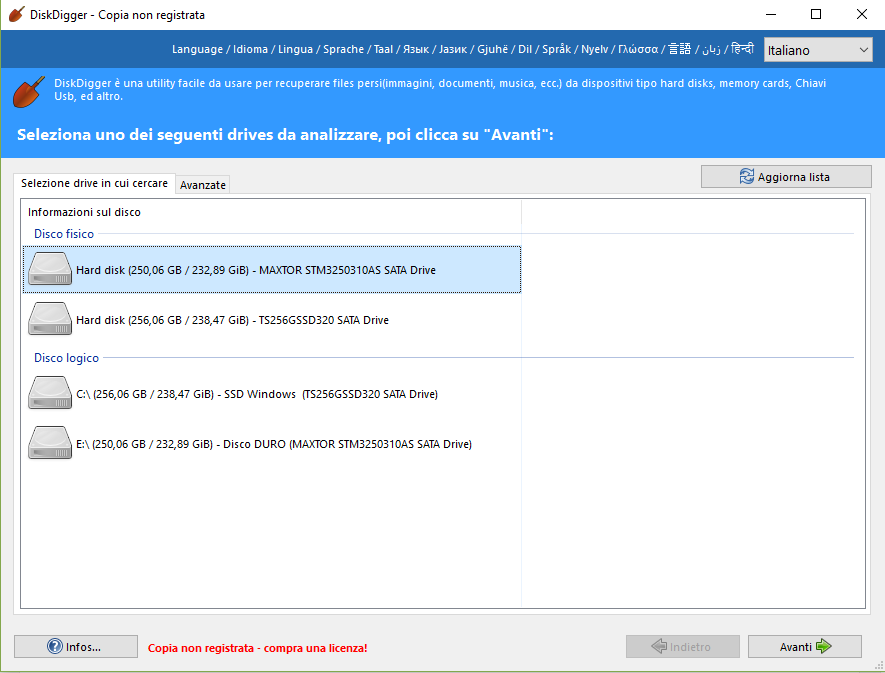Click the gray left arrow icon on Indietro
This screenshot has width=885, height=673.
tap(659, 646)
